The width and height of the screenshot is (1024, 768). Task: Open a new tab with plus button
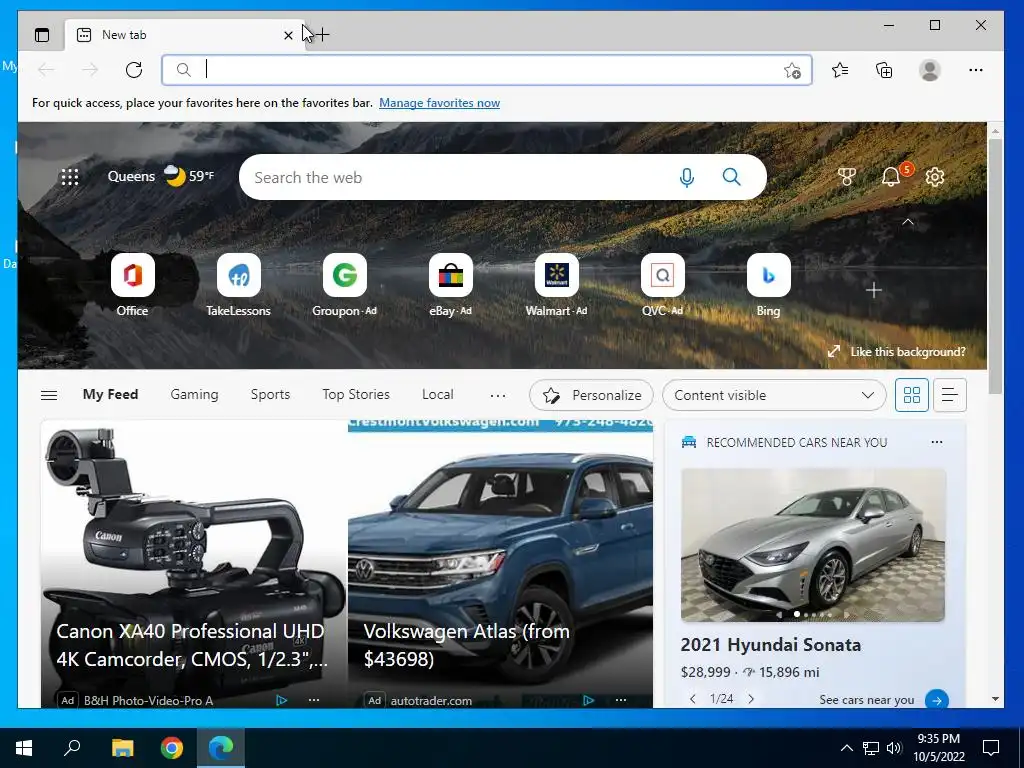pos(322,35)
